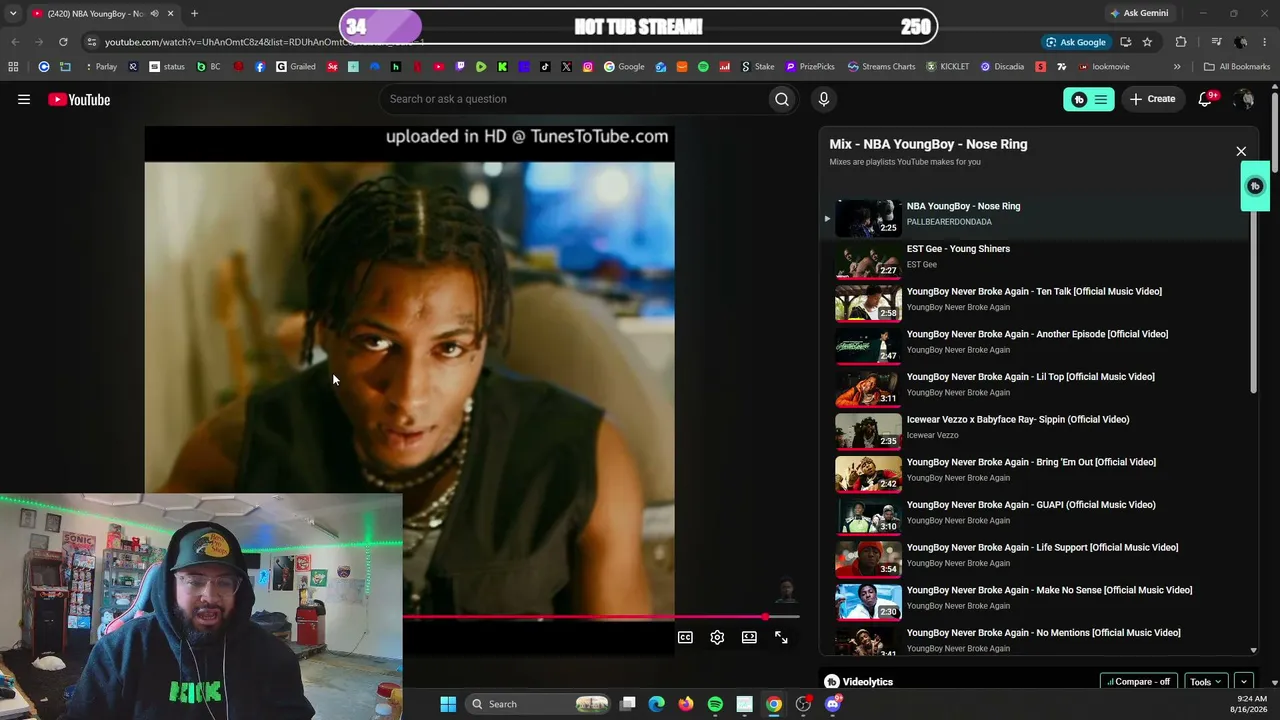Close the Mix playlist panel
The width and height of the screenshot is (1280, 720).
coord(1241,151)
